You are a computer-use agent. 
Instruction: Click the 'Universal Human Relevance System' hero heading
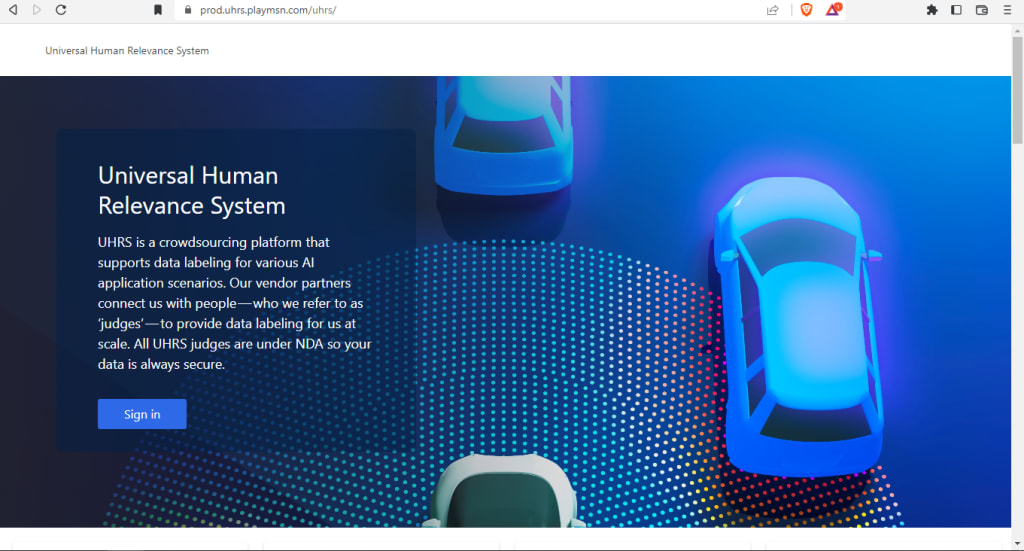(x=191, y=191)
